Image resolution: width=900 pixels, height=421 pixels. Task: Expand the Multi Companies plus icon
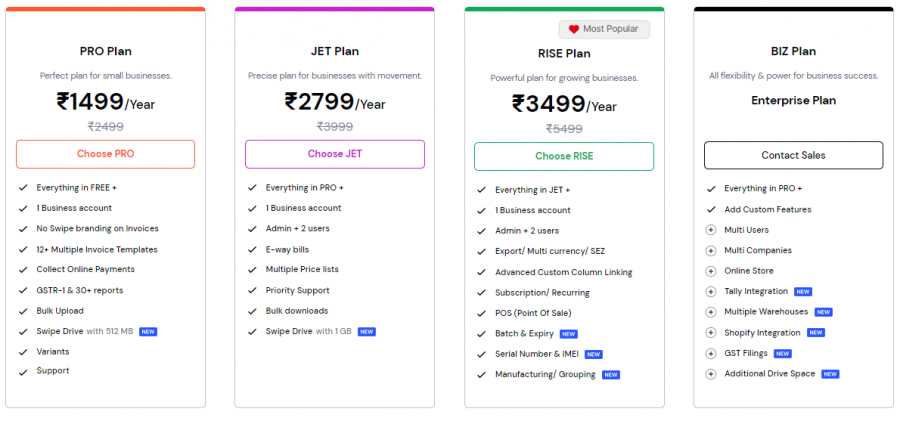[x=711, y=250]
